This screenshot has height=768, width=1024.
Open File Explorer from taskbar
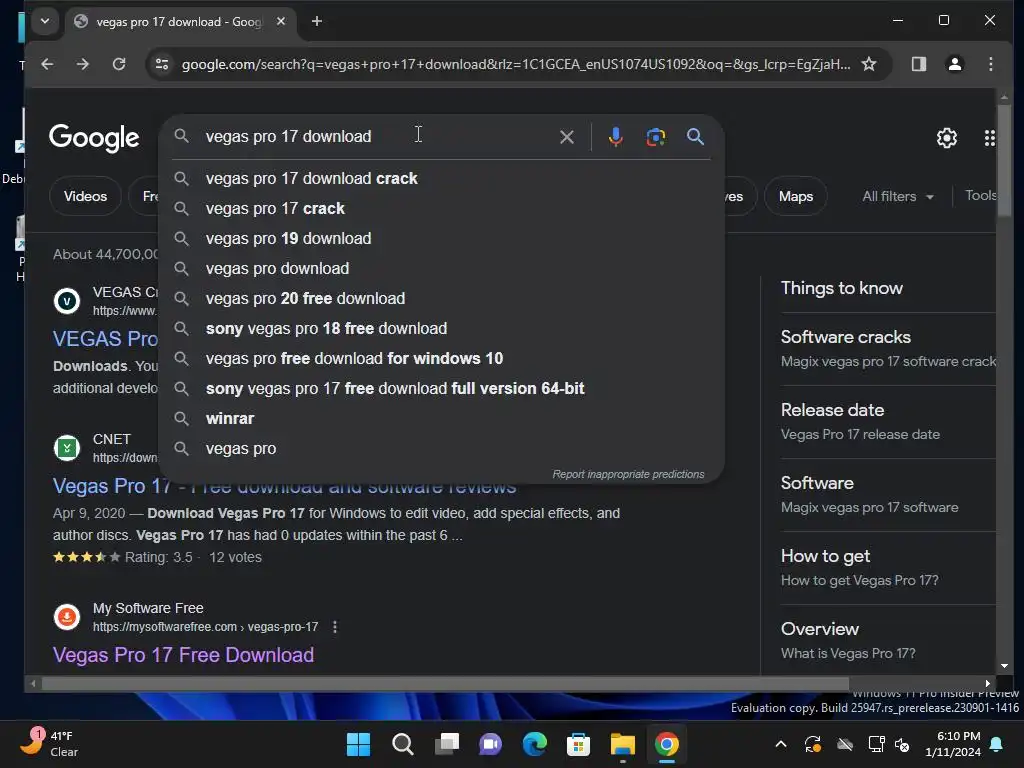pyautogui.click(x=622, y=744)
